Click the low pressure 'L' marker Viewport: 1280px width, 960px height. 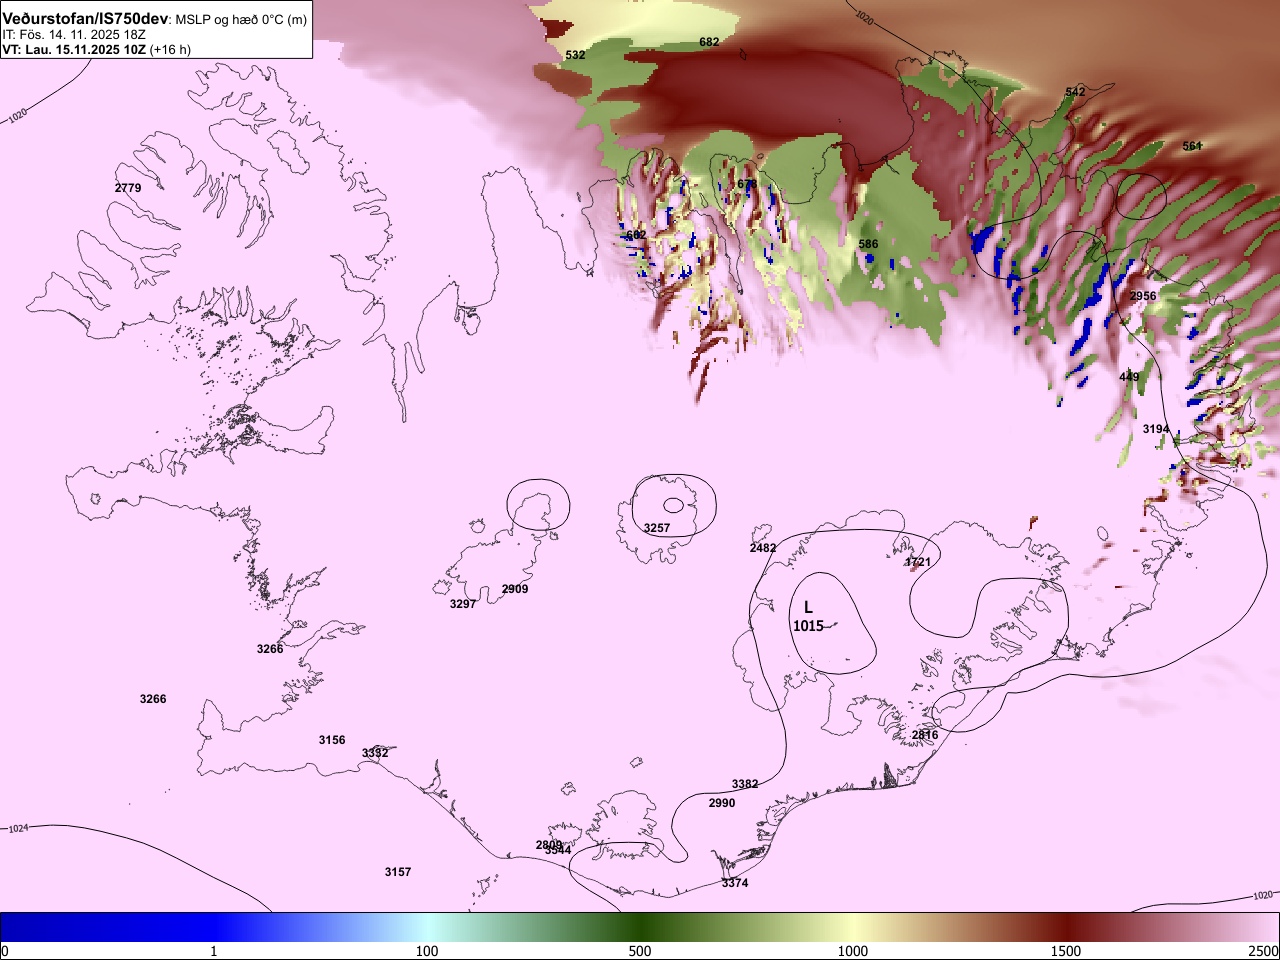(x=808, y=607)
